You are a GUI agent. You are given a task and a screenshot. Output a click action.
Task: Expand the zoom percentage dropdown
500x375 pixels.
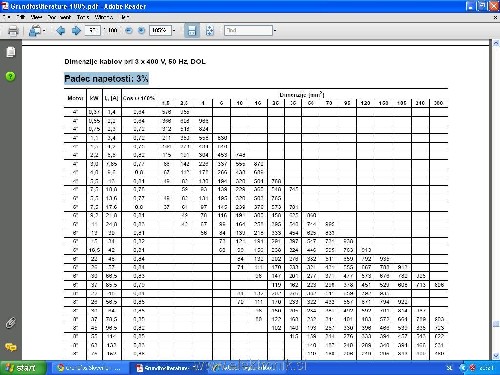174,31
